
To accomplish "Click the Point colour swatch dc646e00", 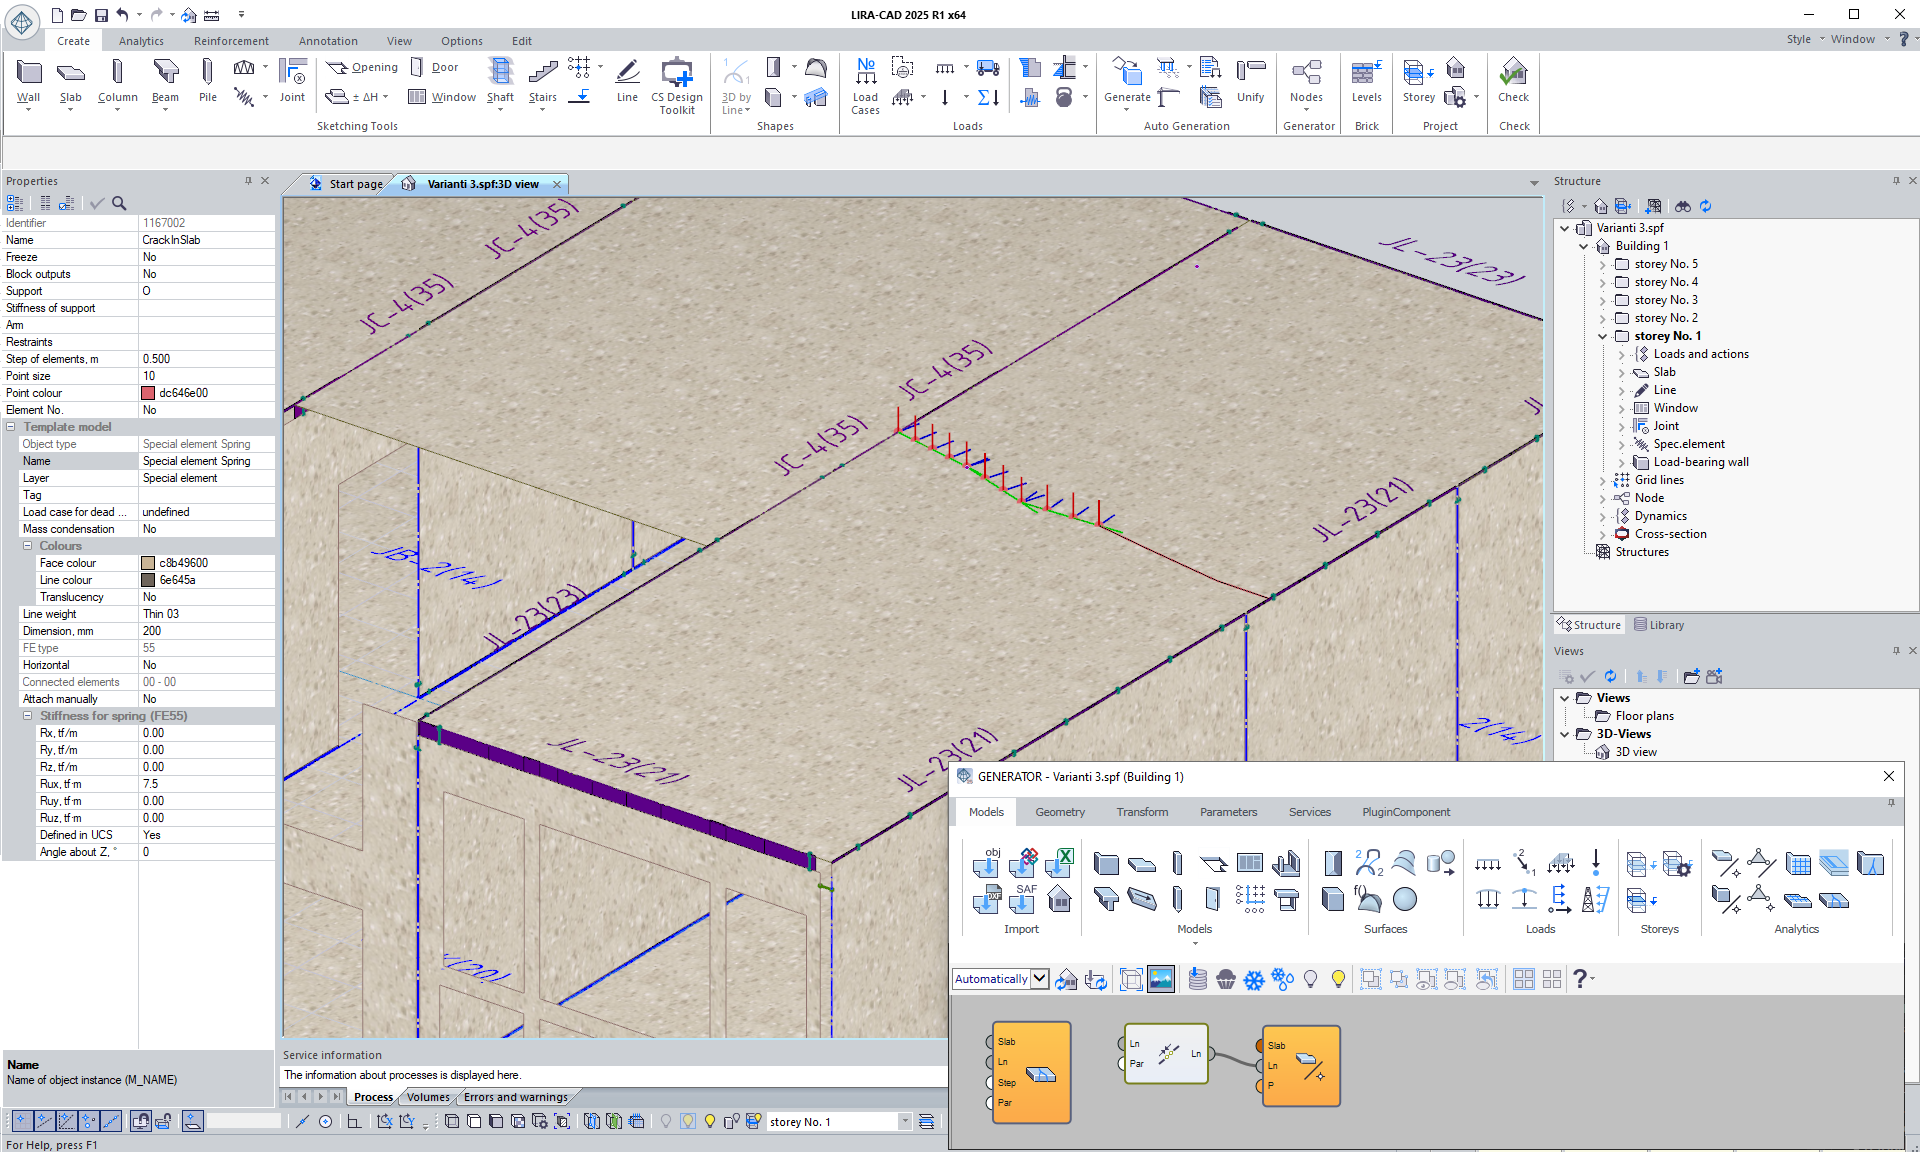I will click(148, 393).
